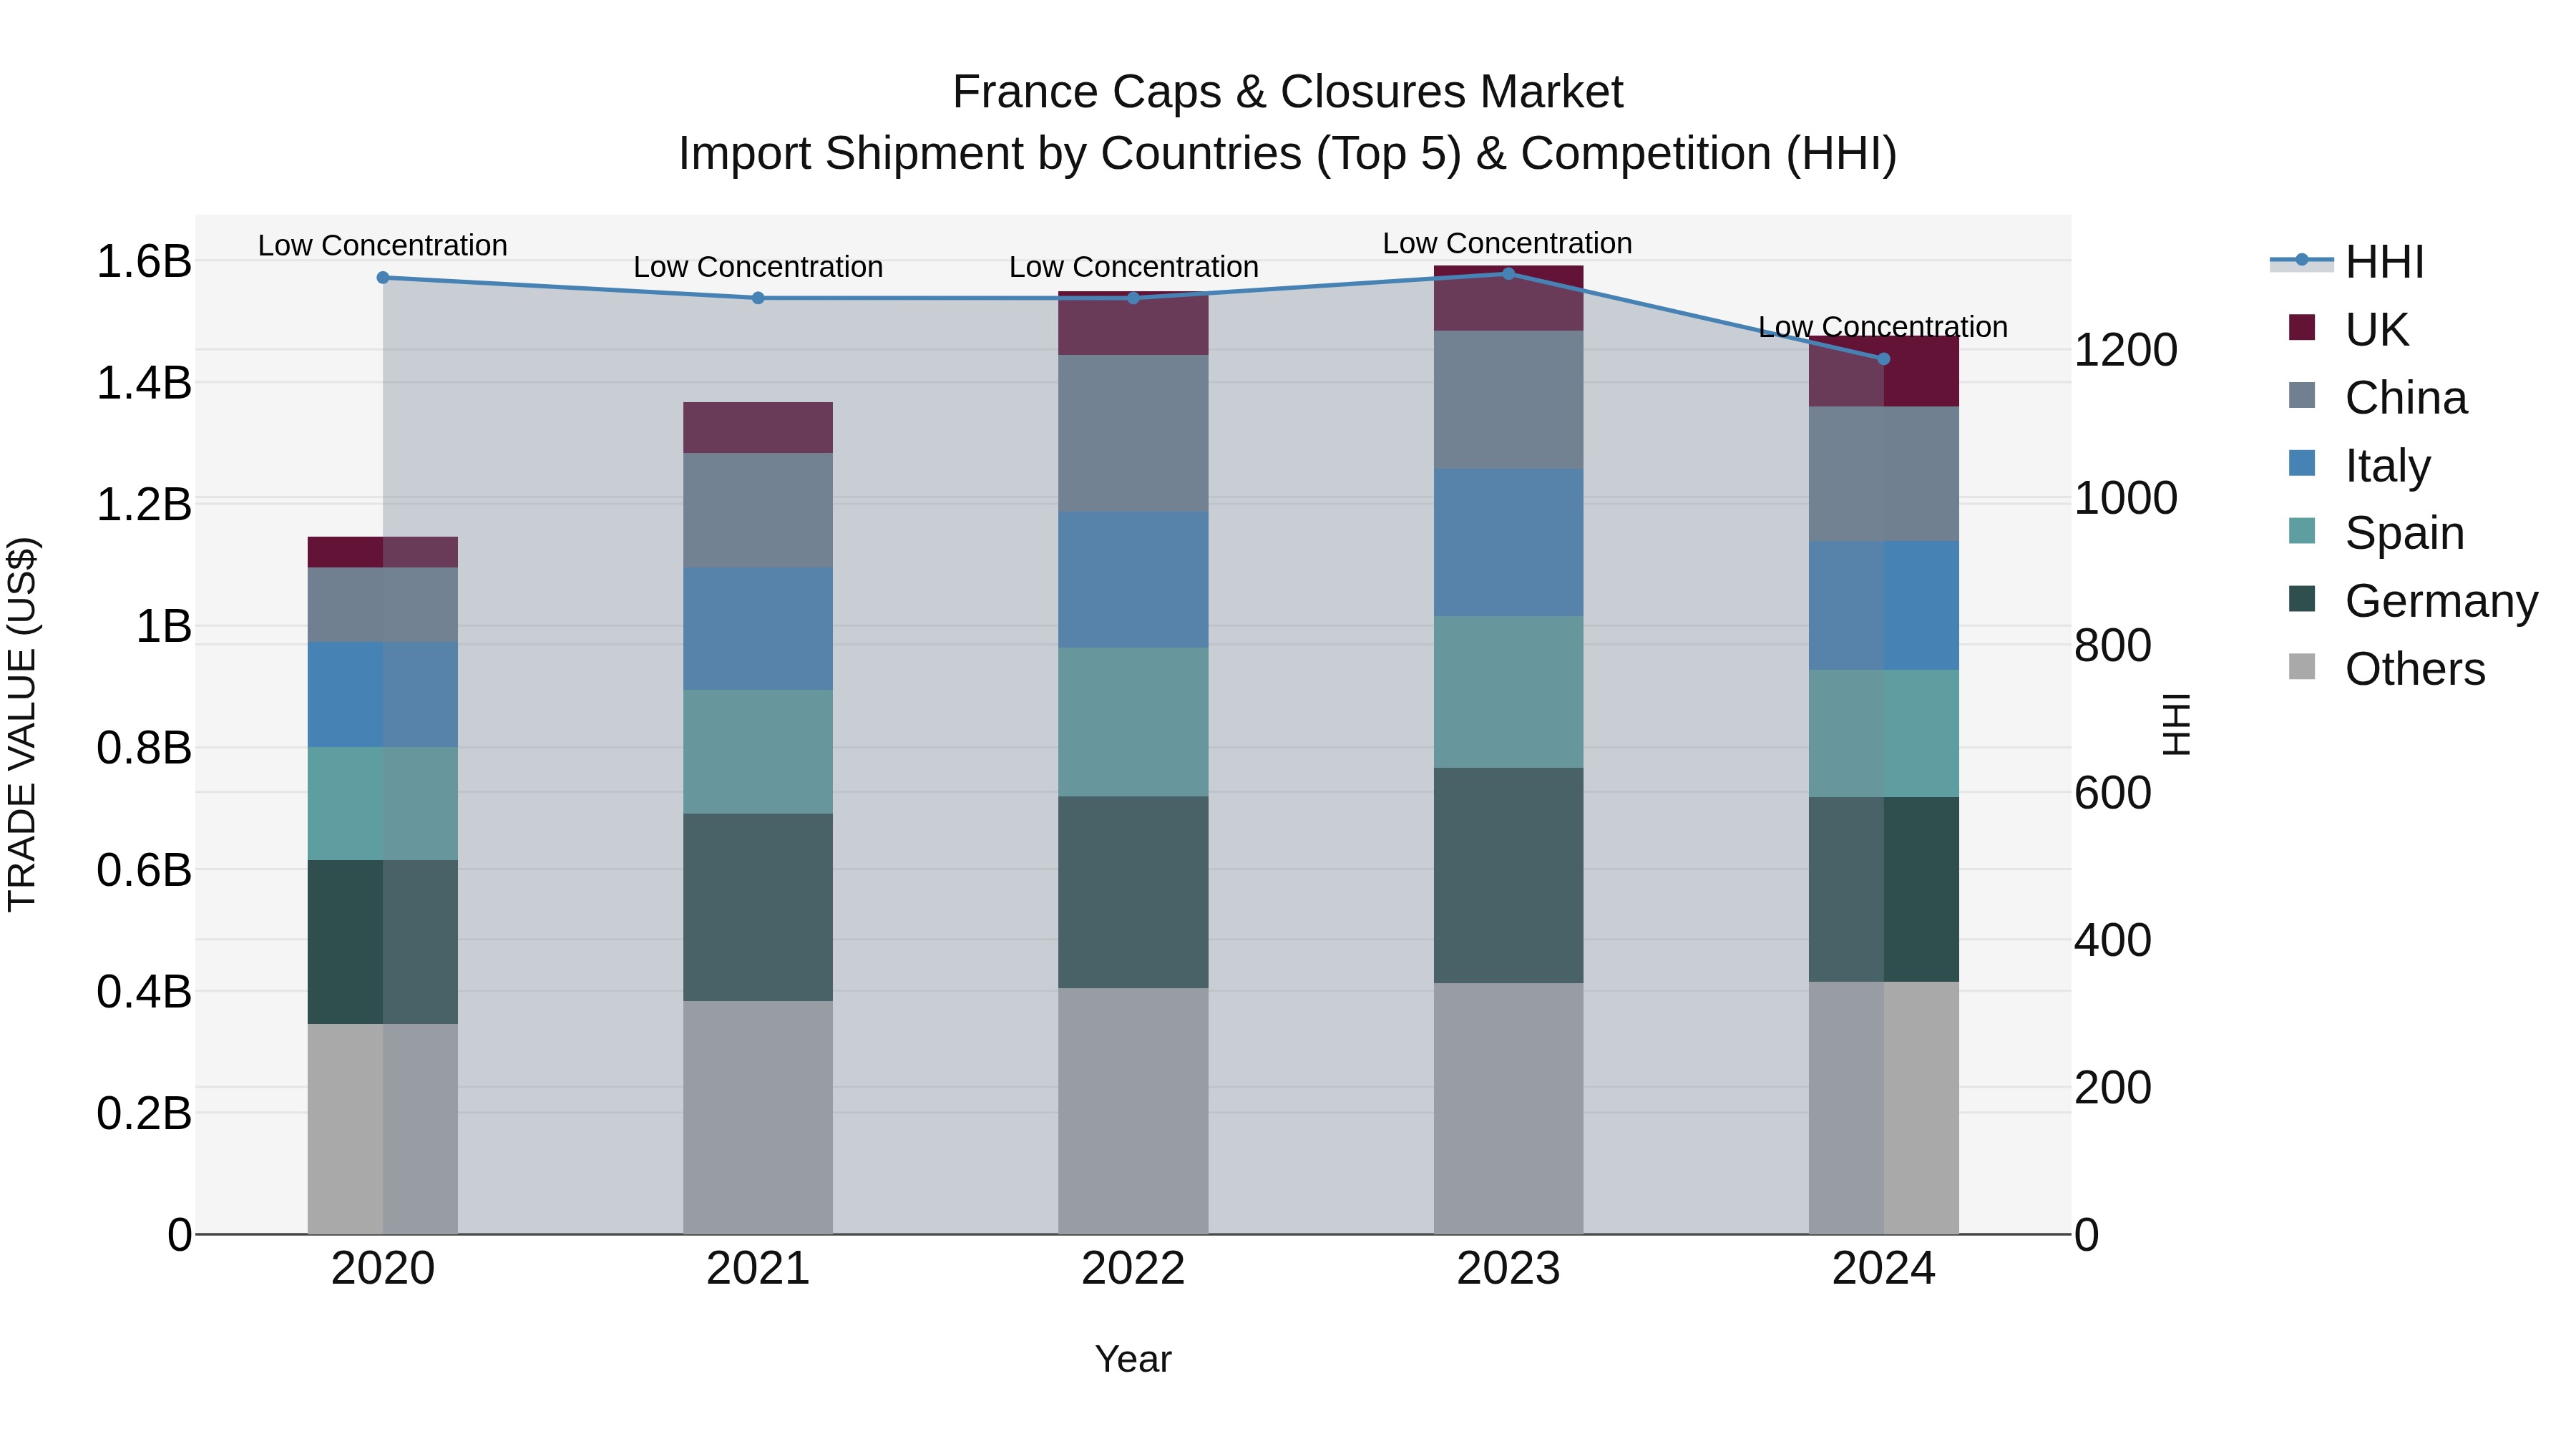Click the Others segment of the 2022 bar
The width and height of the screenshot is (2576, 1449).
(x=1133, y=1111)
